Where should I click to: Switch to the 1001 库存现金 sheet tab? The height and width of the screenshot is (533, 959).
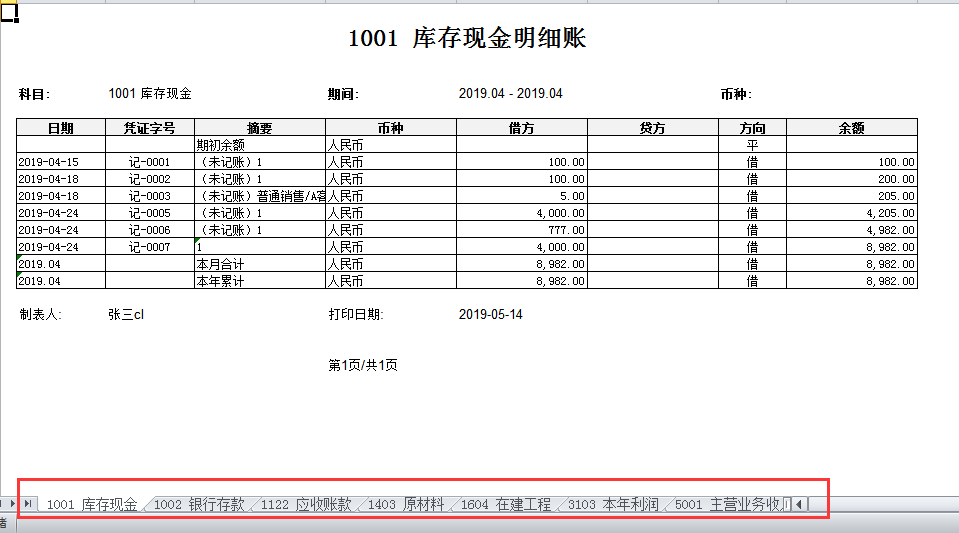point(92,504)
